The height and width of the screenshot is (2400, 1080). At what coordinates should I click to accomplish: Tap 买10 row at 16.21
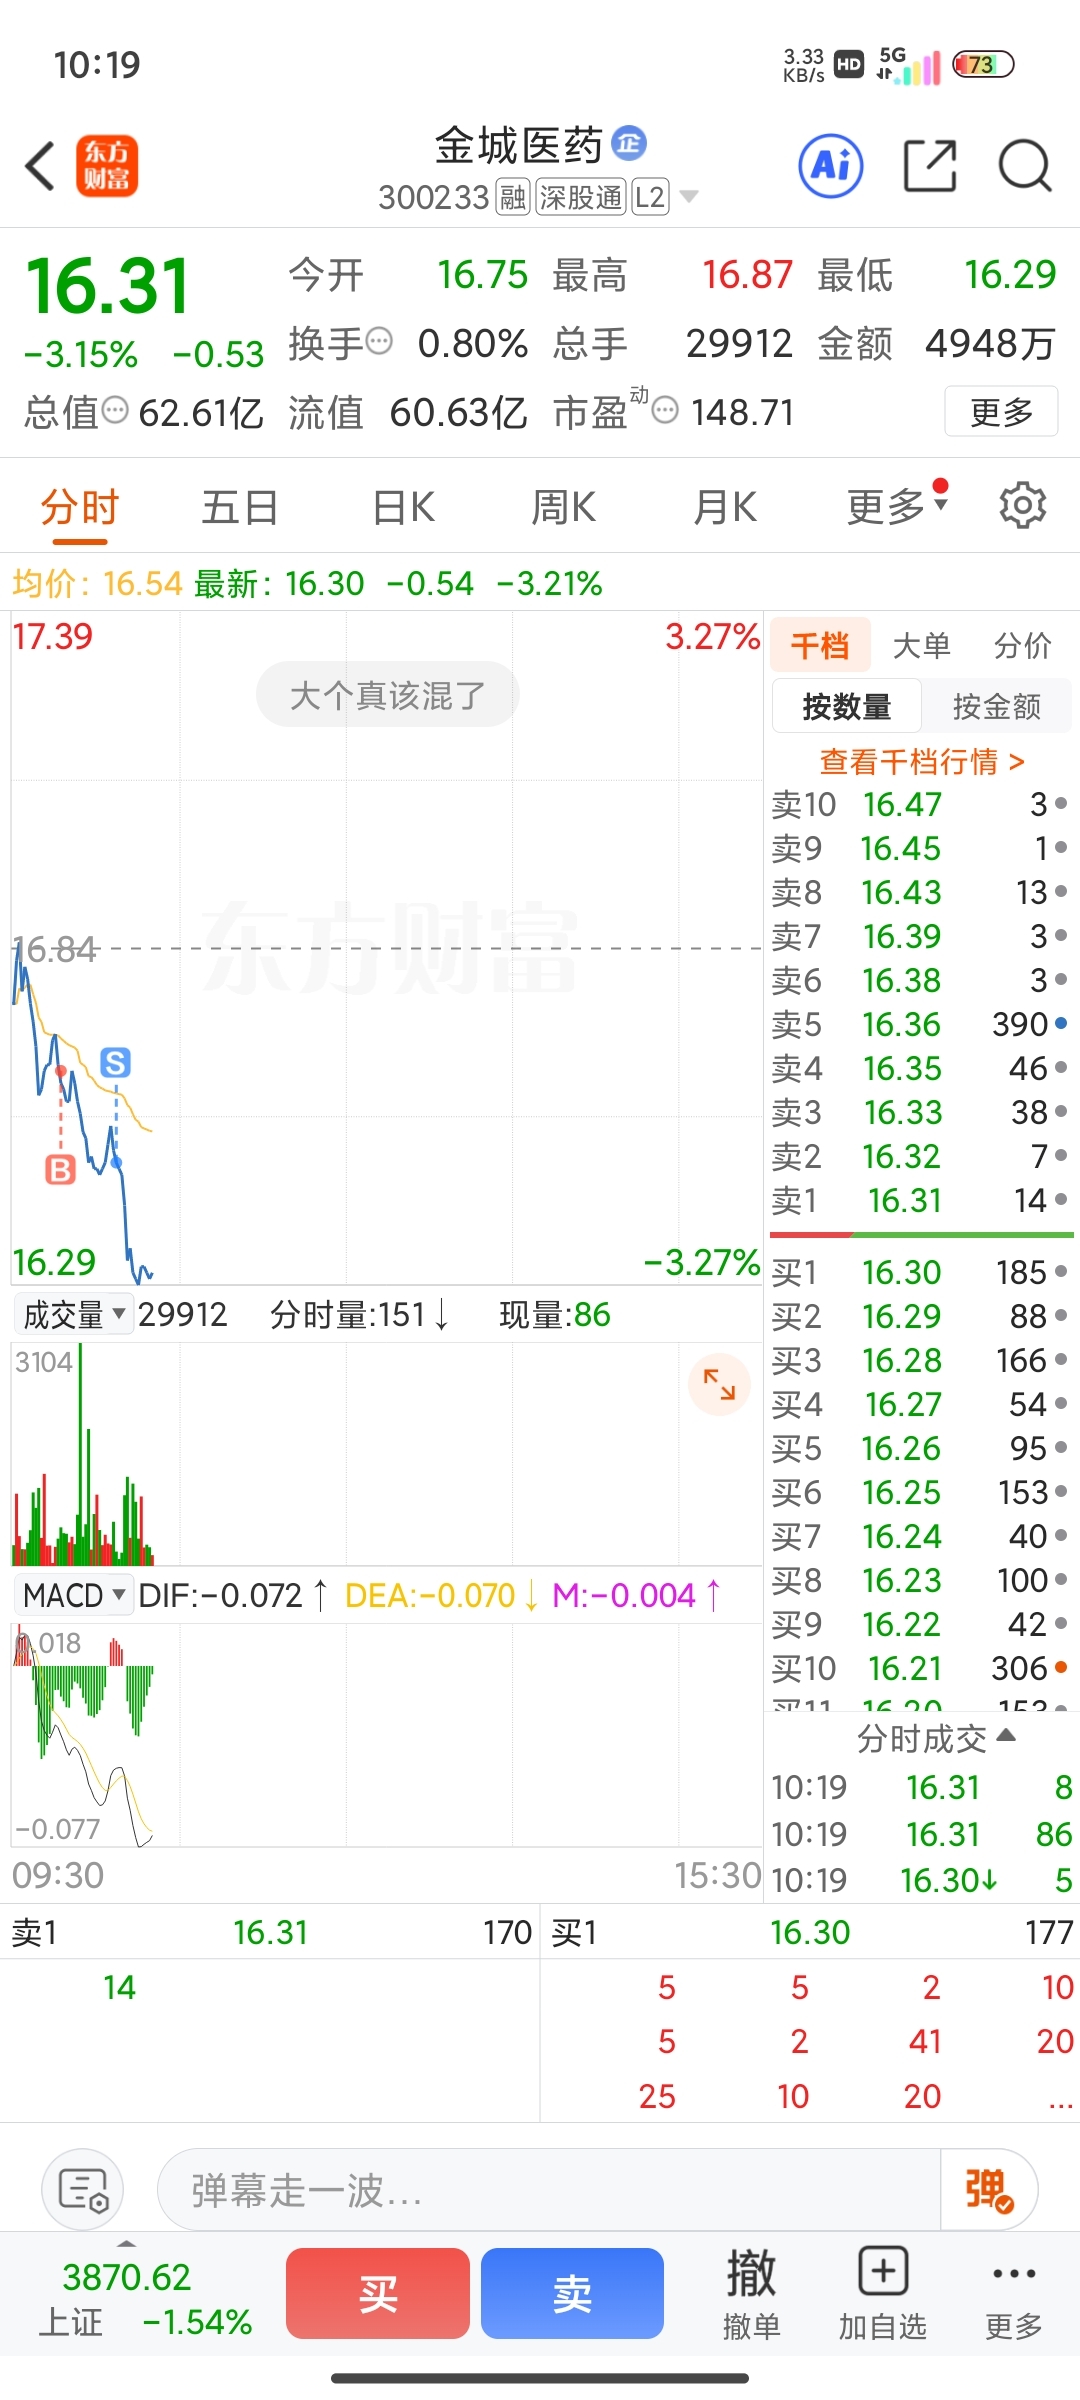[920, 1668]
